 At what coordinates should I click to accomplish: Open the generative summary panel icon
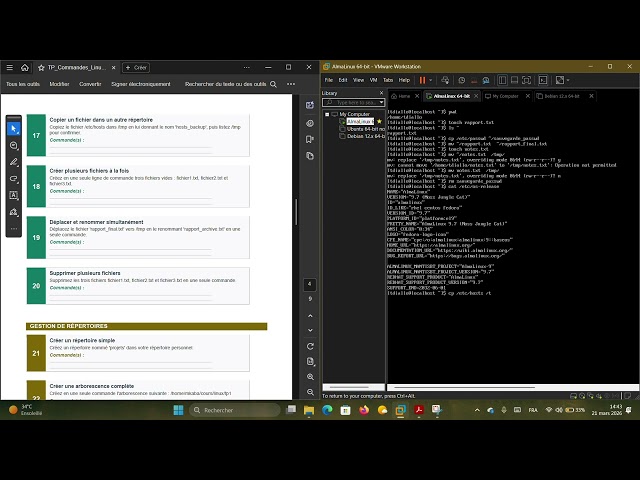point(310,123)
